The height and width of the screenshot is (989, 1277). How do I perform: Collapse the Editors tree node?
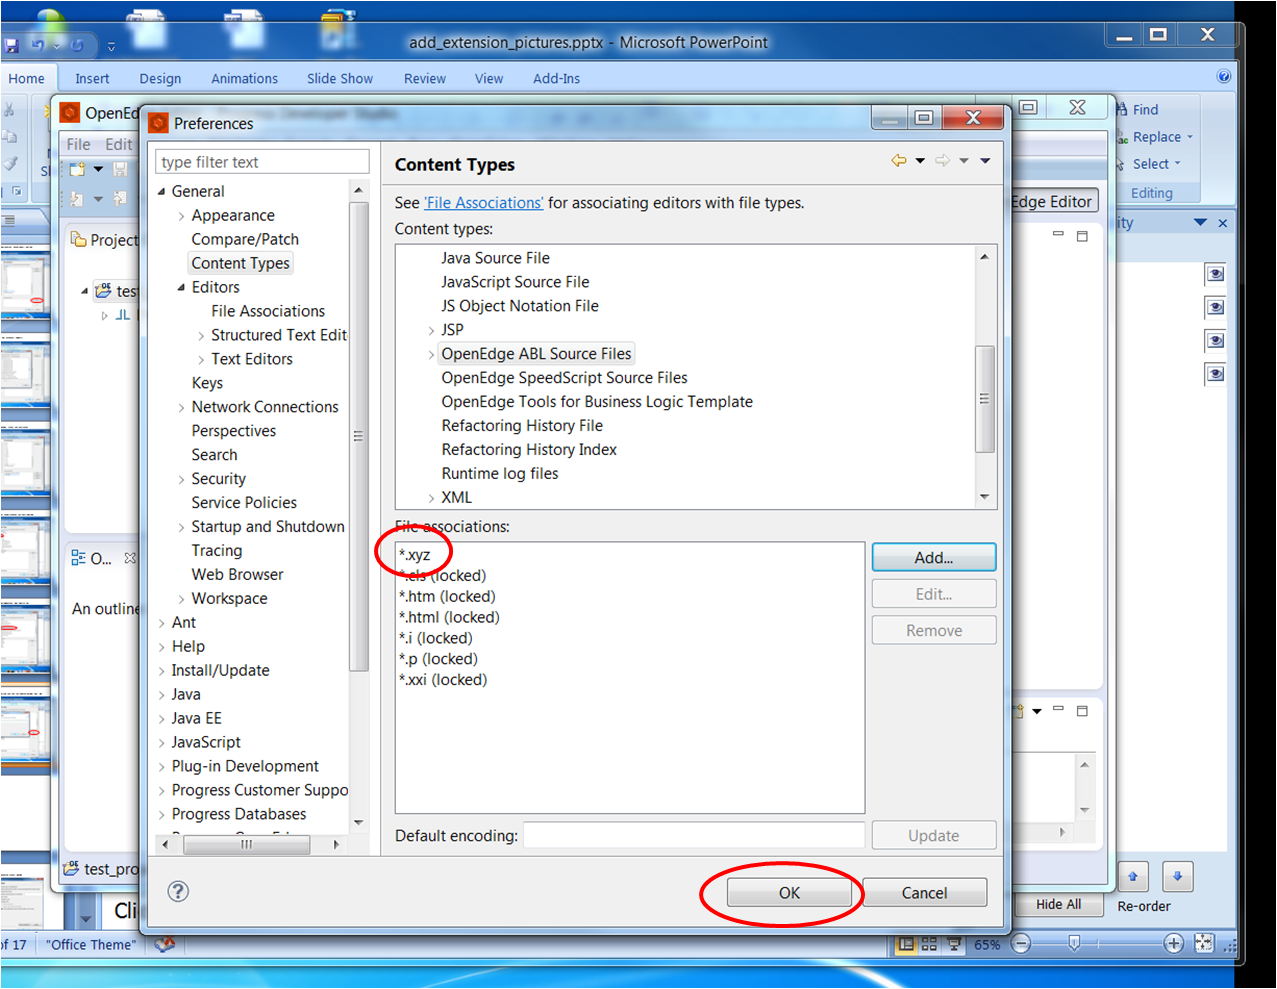click(x=181, y=287)
